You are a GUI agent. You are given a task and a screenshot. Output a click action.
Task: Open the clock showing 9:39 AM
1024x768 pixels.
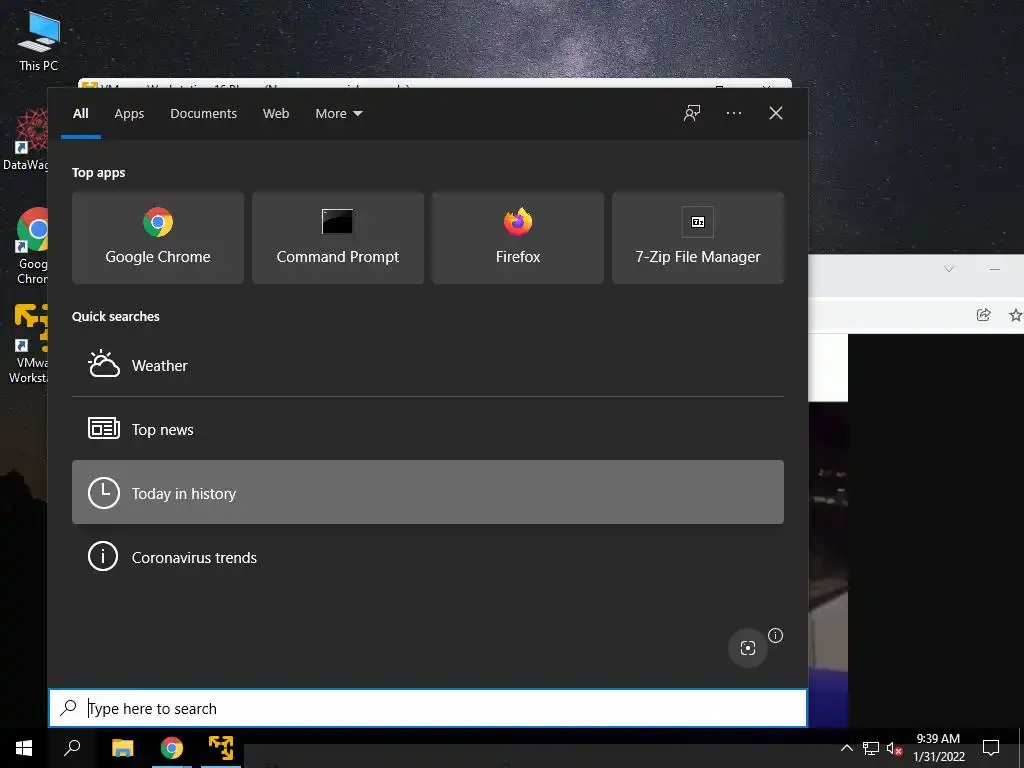pos(938,748)
